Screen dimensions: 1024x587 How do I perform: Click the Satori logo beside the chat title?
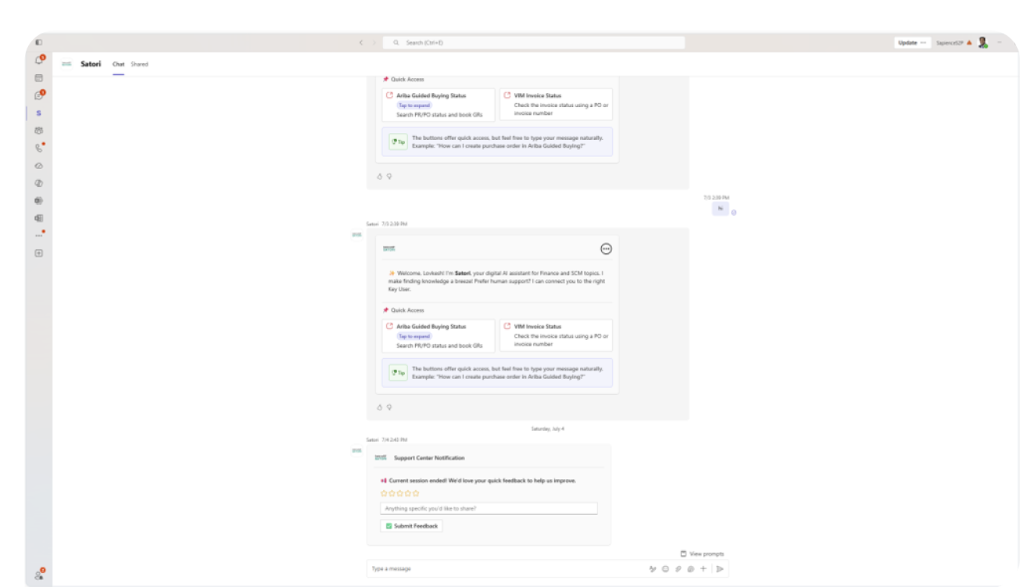point(67,64)
